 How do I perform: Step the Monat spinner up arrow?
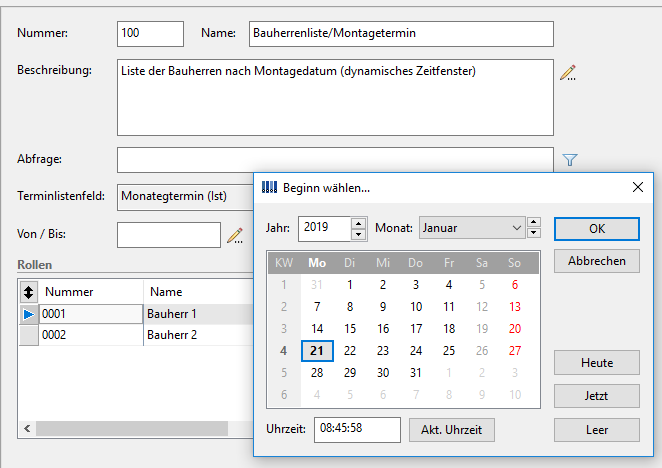[534, 222]
